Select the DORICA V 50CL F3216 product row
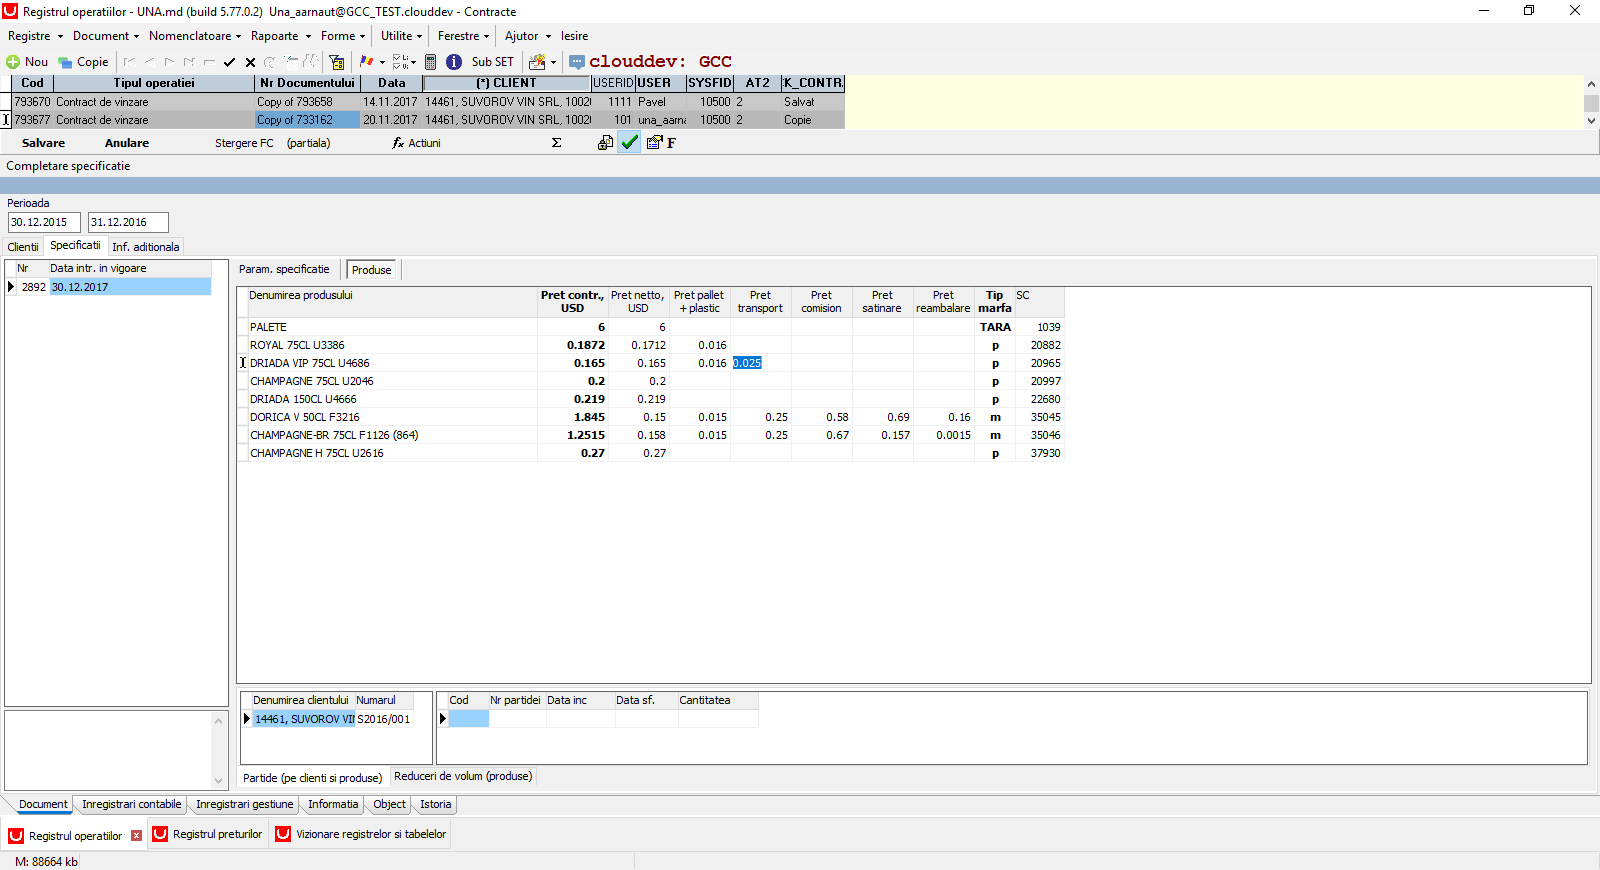This screenshot has width=1600, height=870. tap(650, 417)
